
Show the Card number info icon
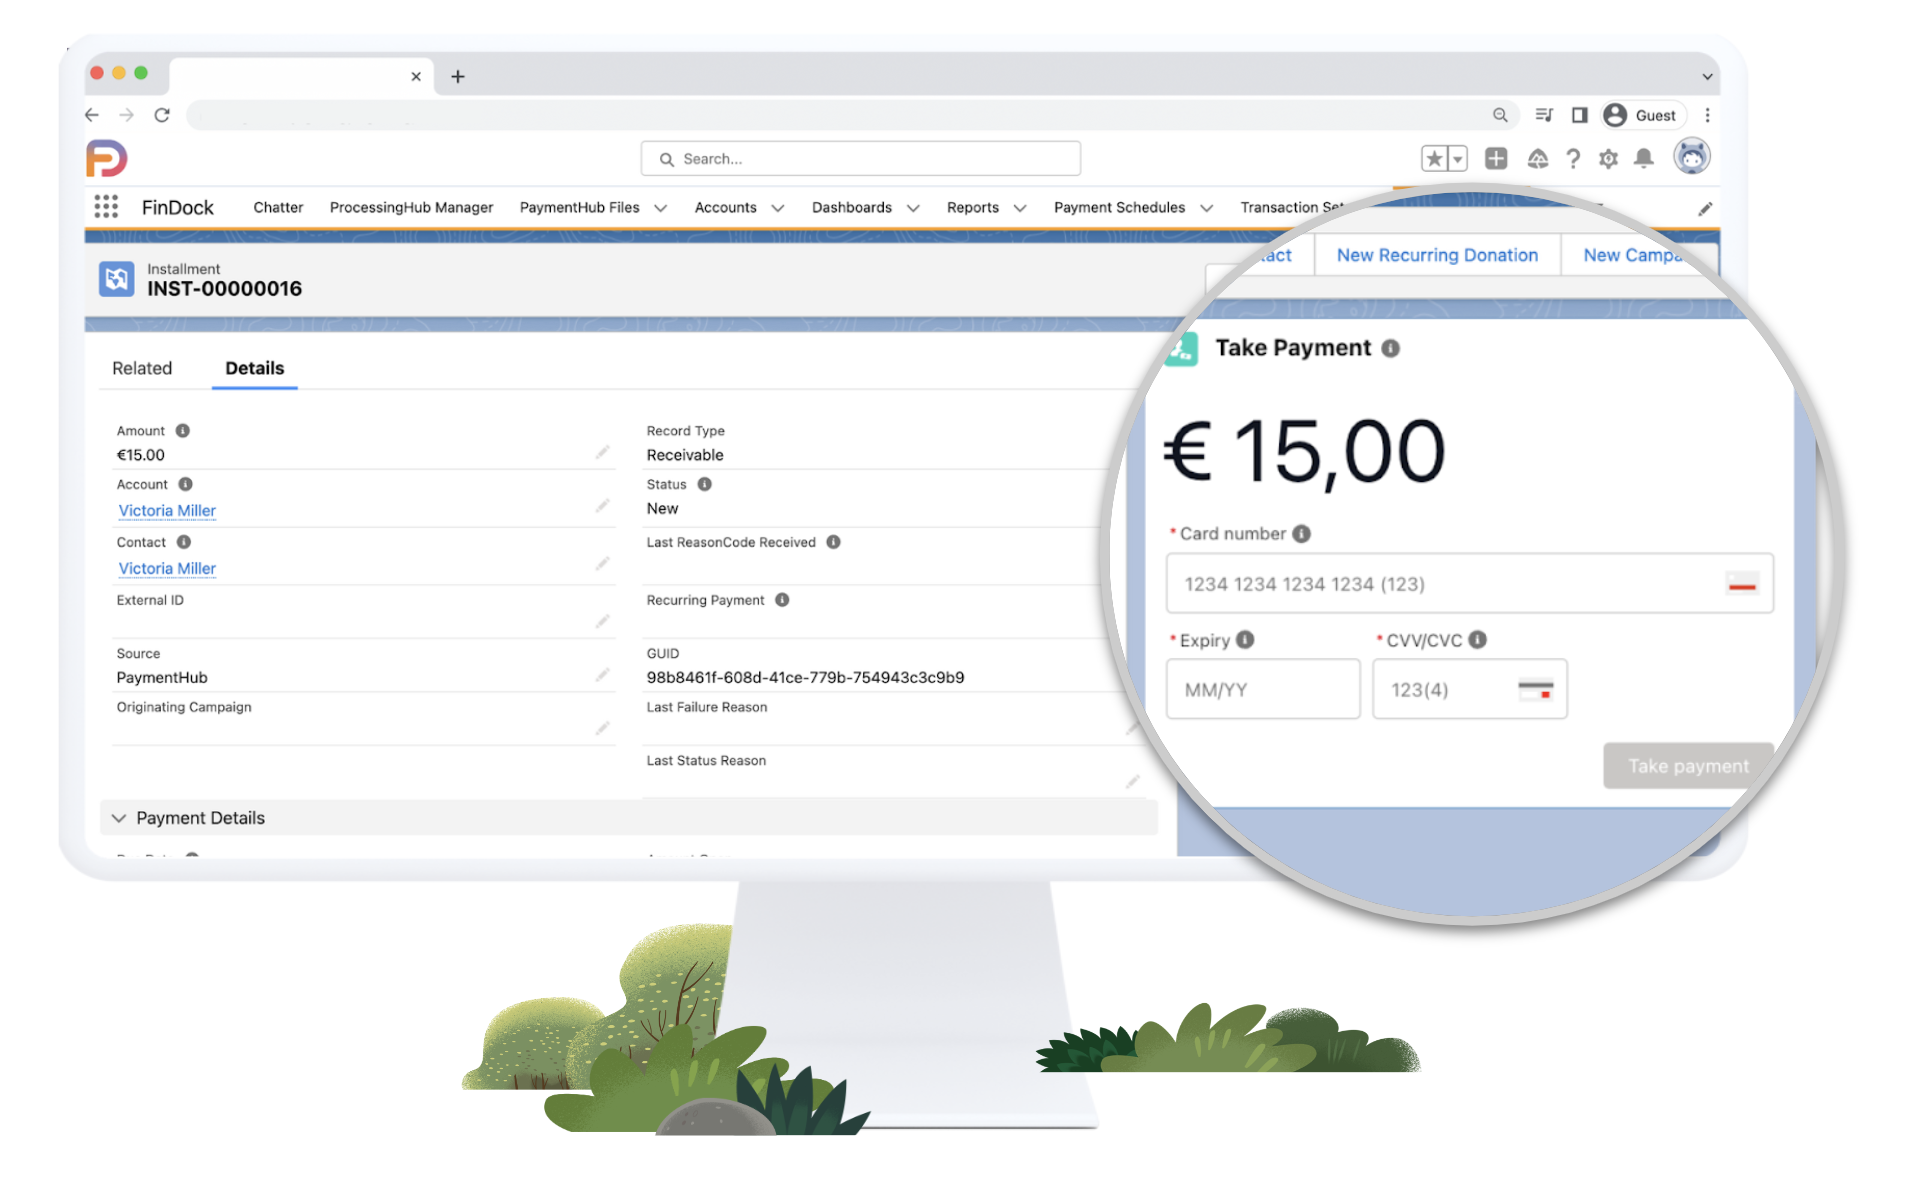[1301, 534]
